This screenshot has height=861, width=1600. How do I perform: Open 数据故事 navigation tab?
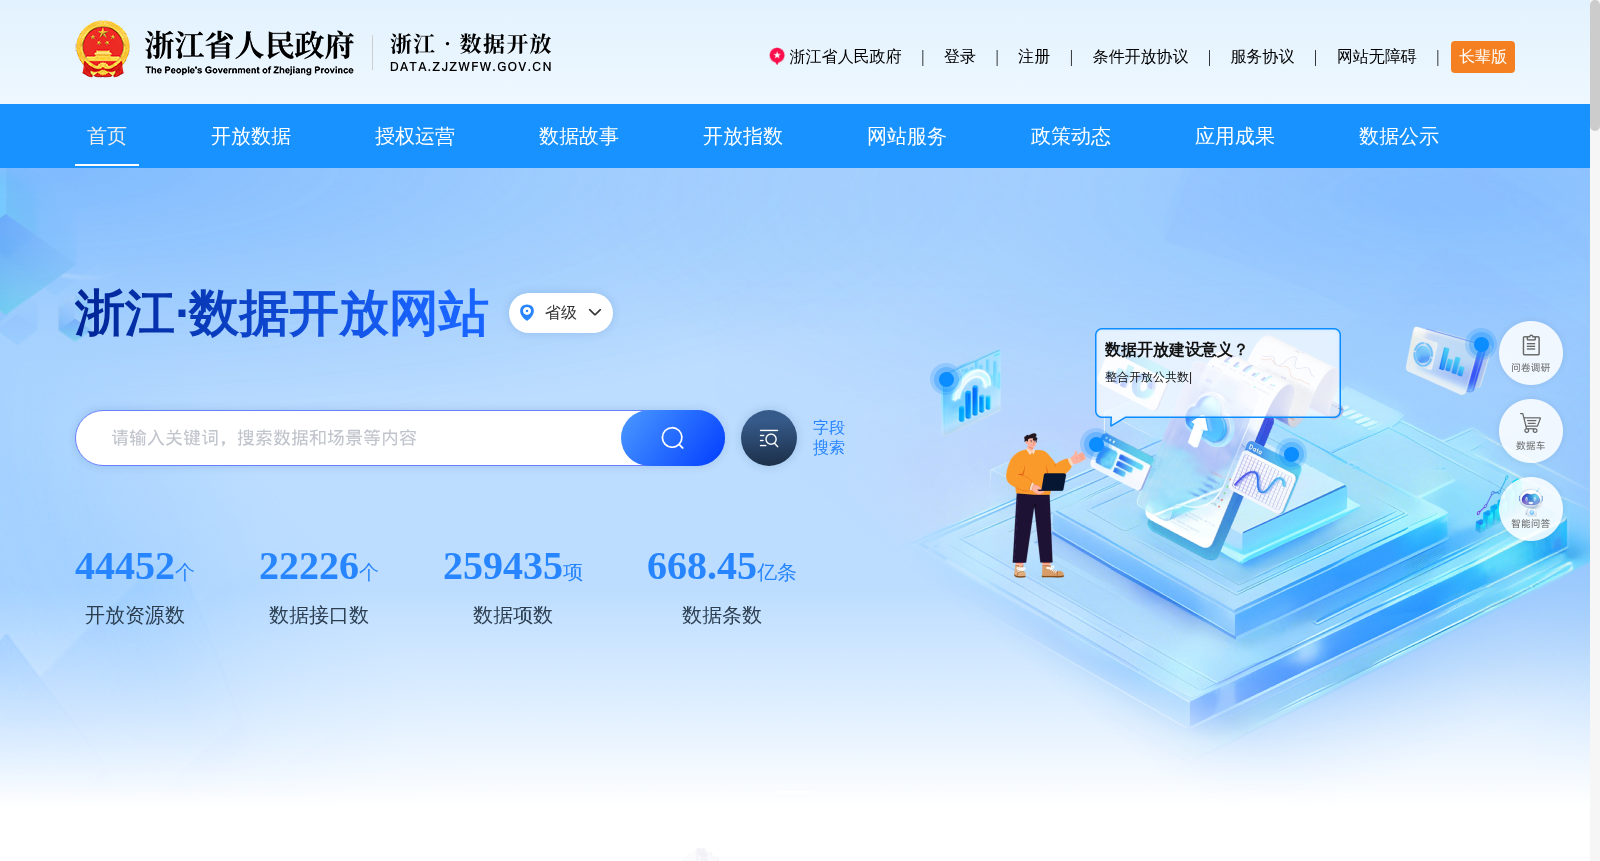tap(579, 136)
